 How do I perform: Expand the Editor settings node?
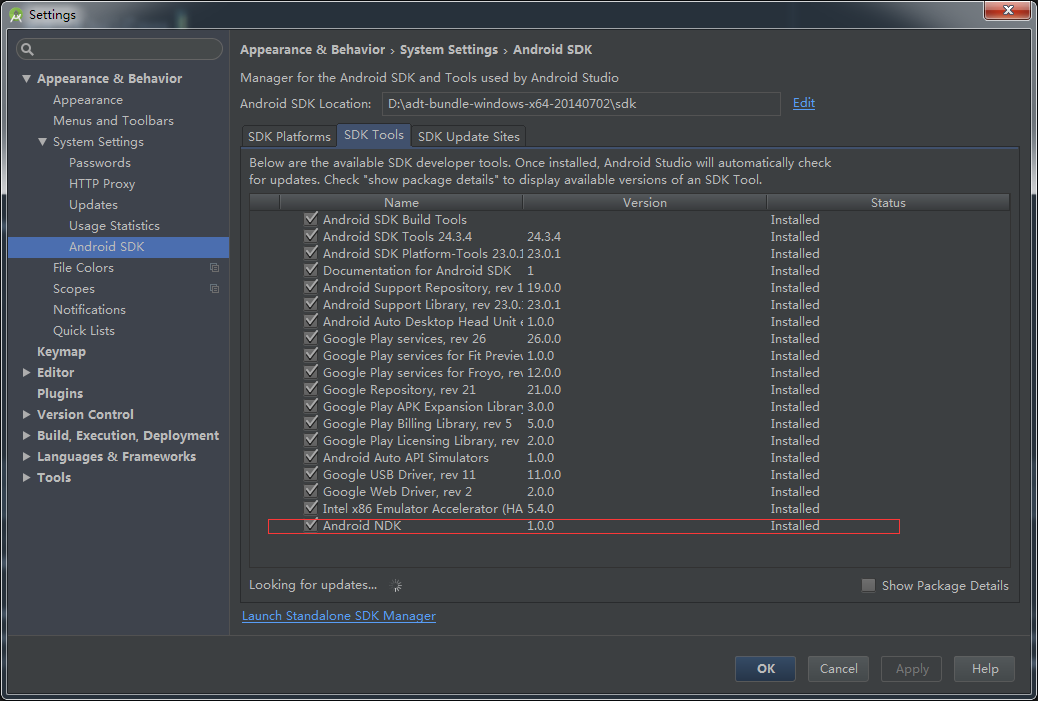pos(26,373)
